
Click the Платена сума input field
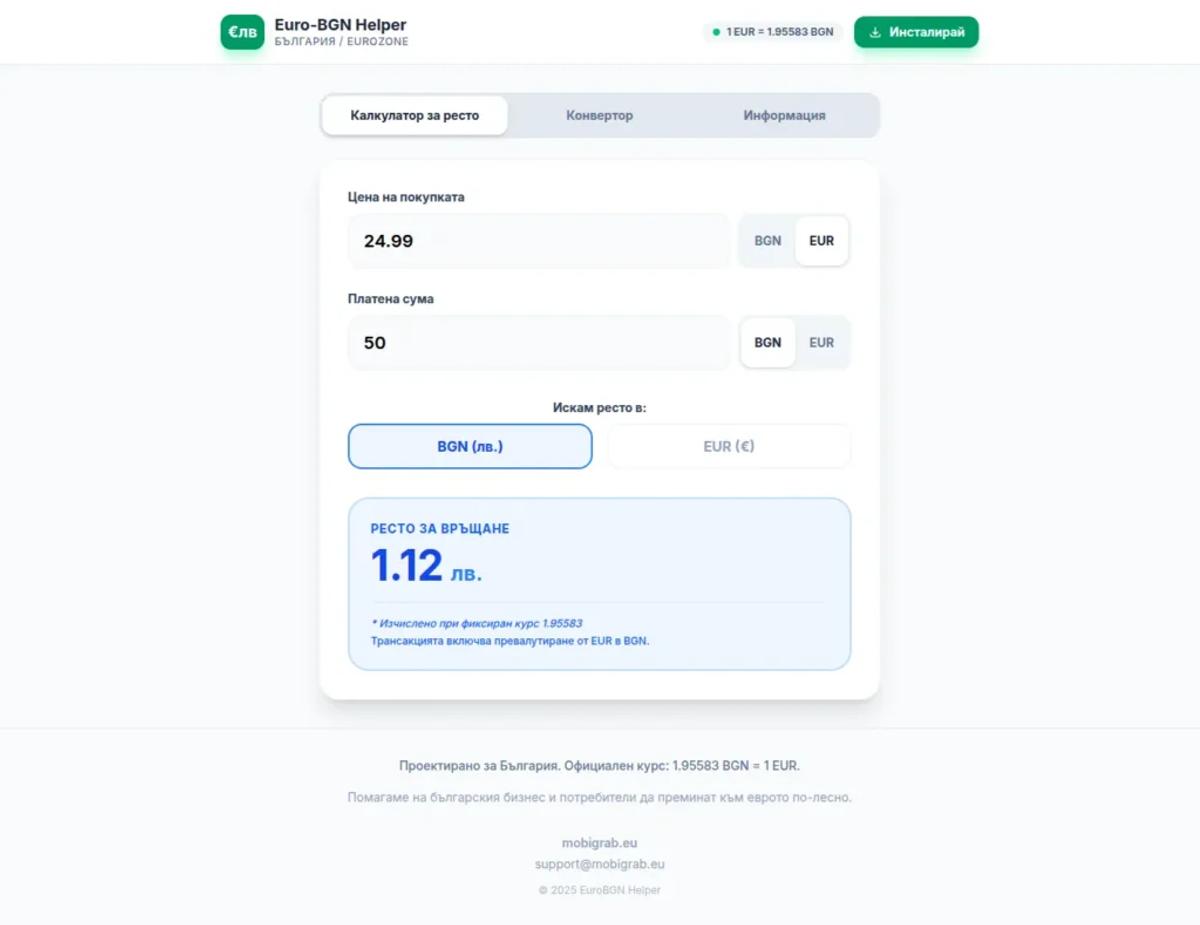click(x=539, y=343)
